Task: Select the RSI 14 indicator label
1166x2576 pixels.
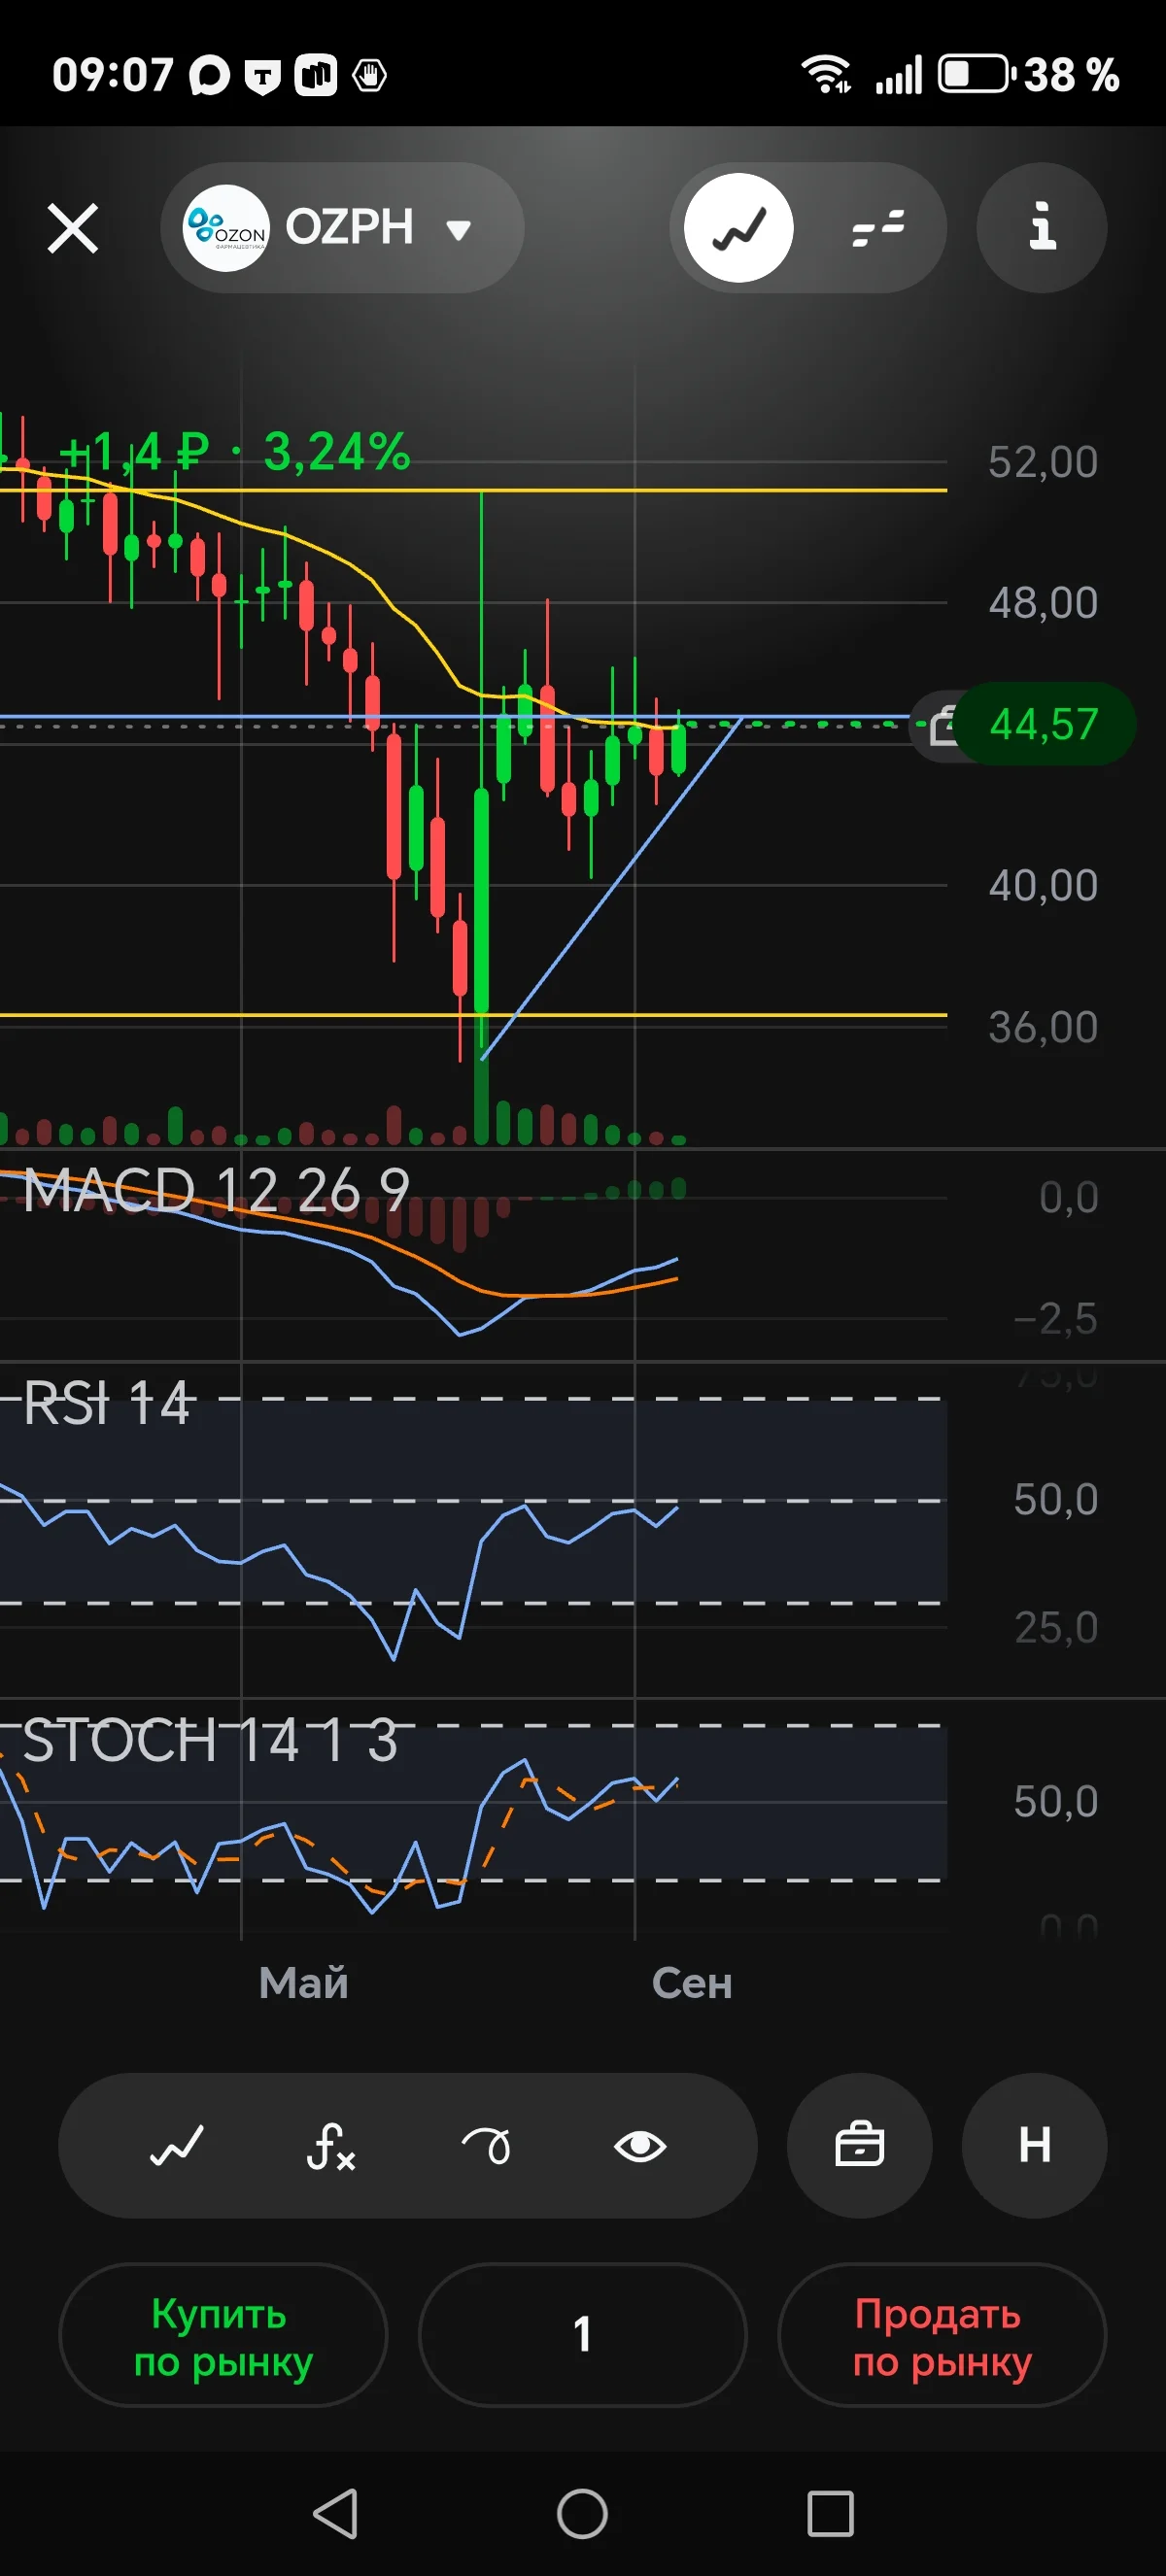Action: 106,1403
